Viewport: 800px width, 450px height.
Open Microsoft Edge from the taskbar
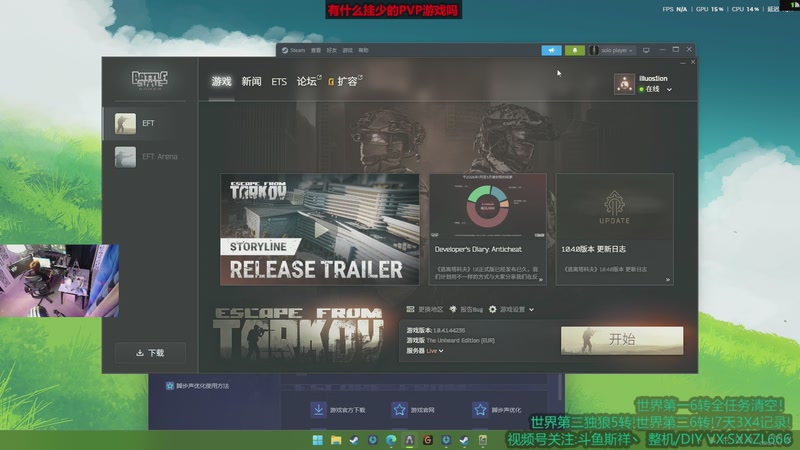[391, 440]
